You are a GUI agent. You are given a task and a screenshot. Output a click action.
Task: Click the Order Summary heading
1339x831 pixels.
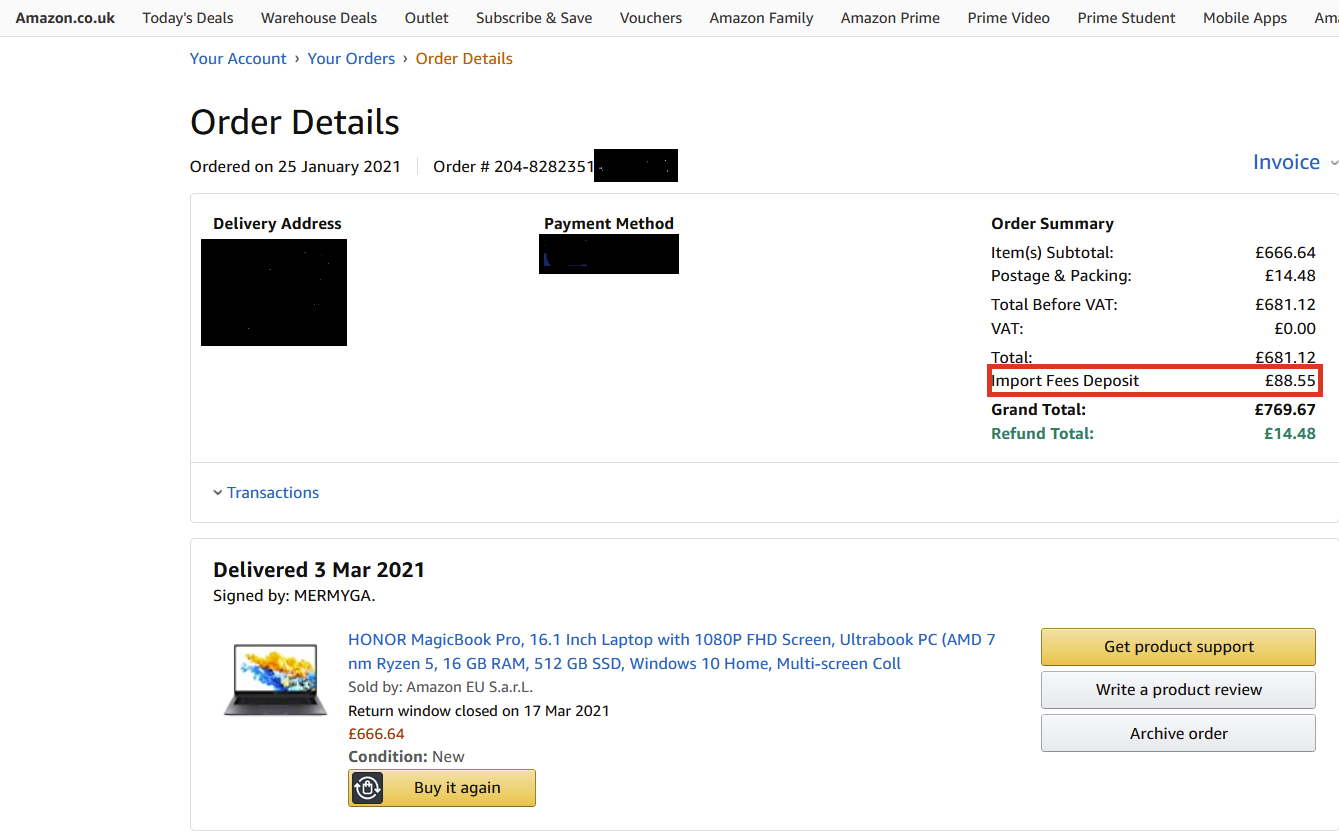pos(1052,223)
